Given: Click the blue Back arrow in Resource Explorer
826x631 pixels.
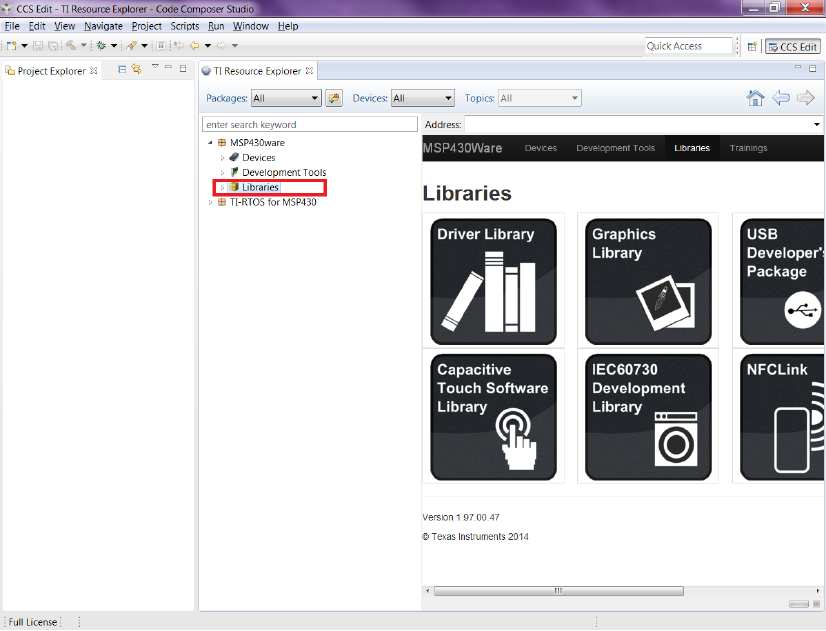Looking at the screenshot, I should tap(781, 98).
